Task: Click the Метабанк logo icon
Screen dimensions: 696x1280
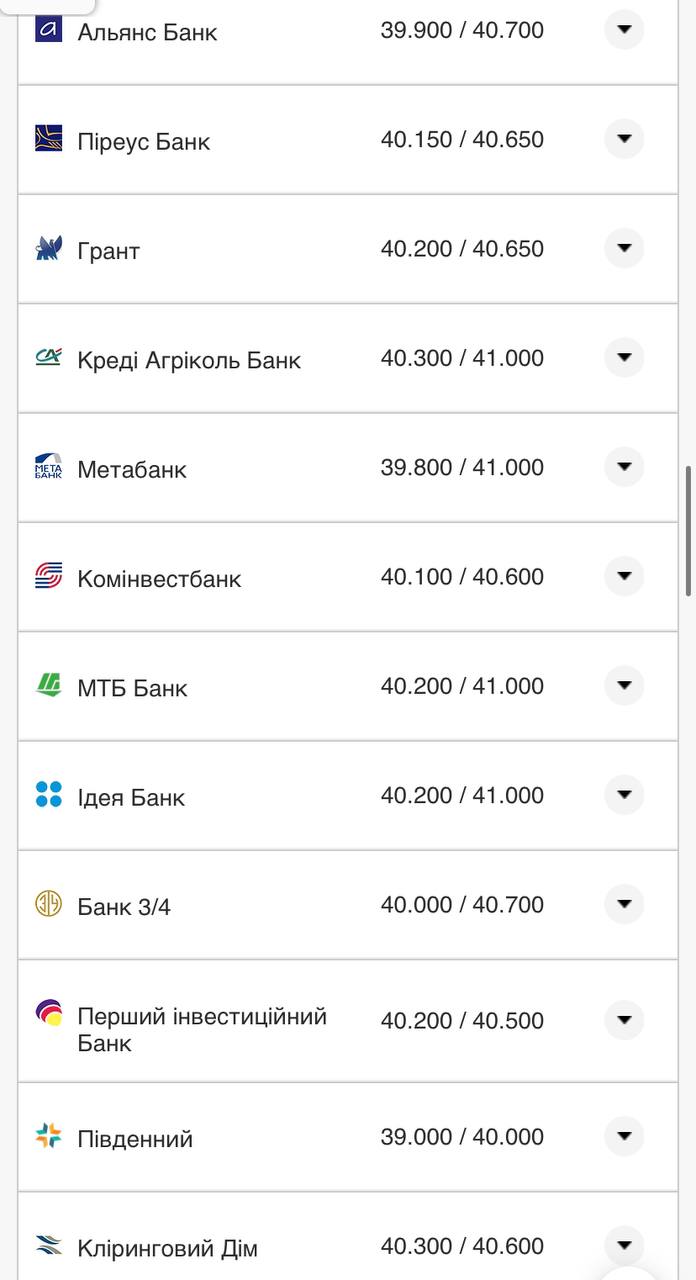Action: click(x=48, y=466)
